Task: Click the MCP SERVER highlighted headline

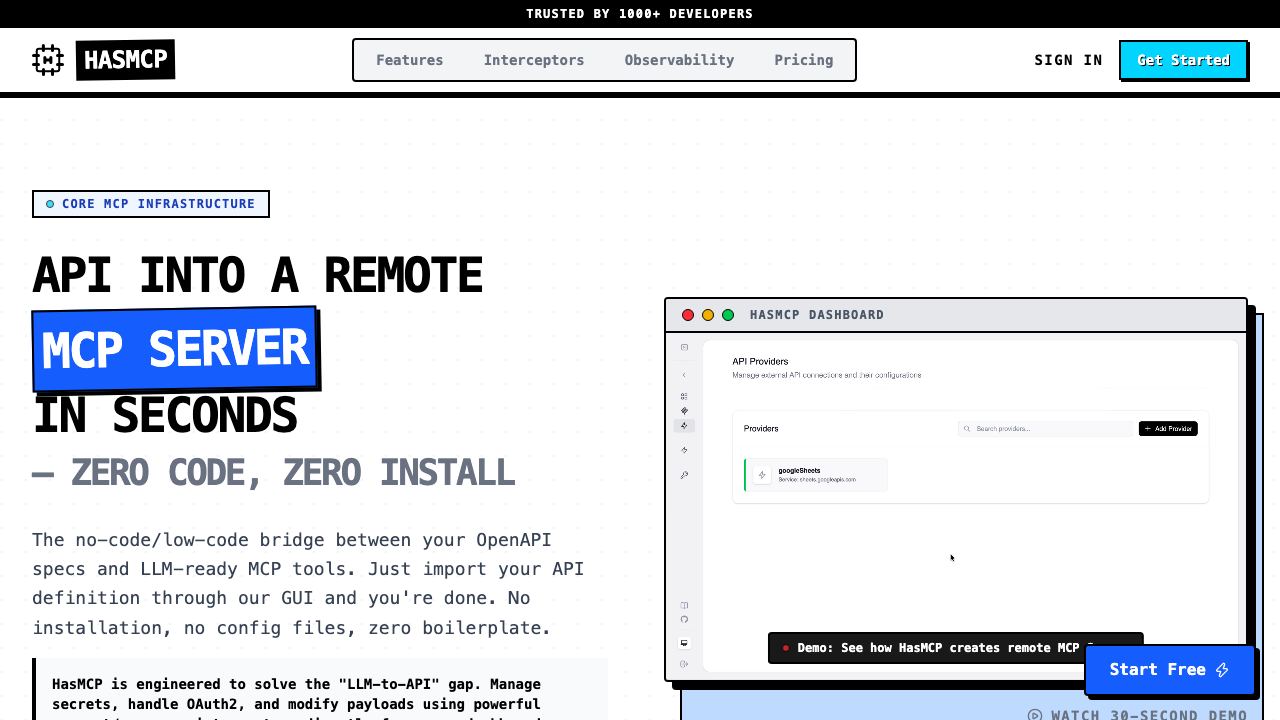Action: [x=176, y=349]
